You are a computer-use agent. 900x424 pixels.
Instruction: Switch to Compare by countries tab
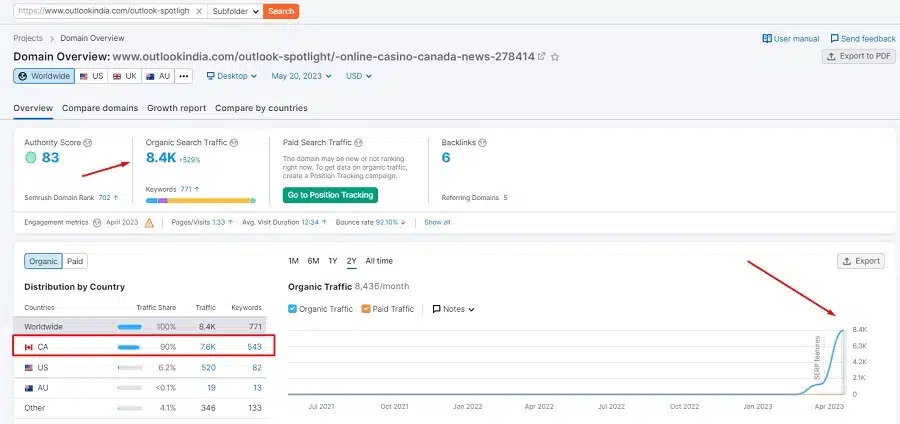tap(261, 108)
